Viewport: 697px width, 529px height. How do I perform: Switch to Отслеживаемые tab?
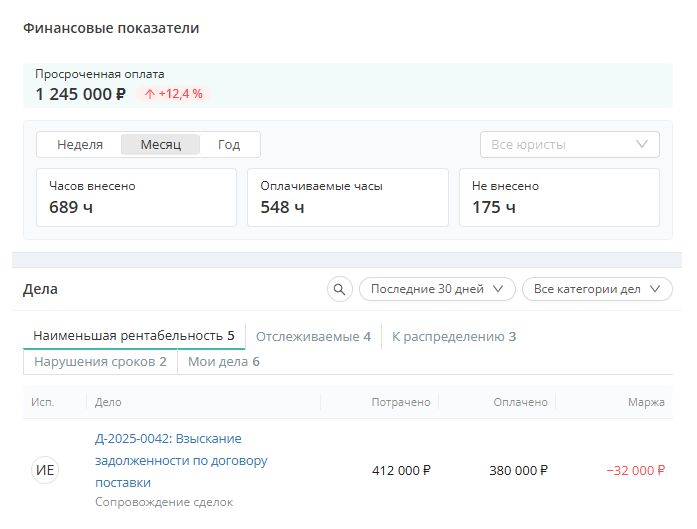[x=313, y=337]
